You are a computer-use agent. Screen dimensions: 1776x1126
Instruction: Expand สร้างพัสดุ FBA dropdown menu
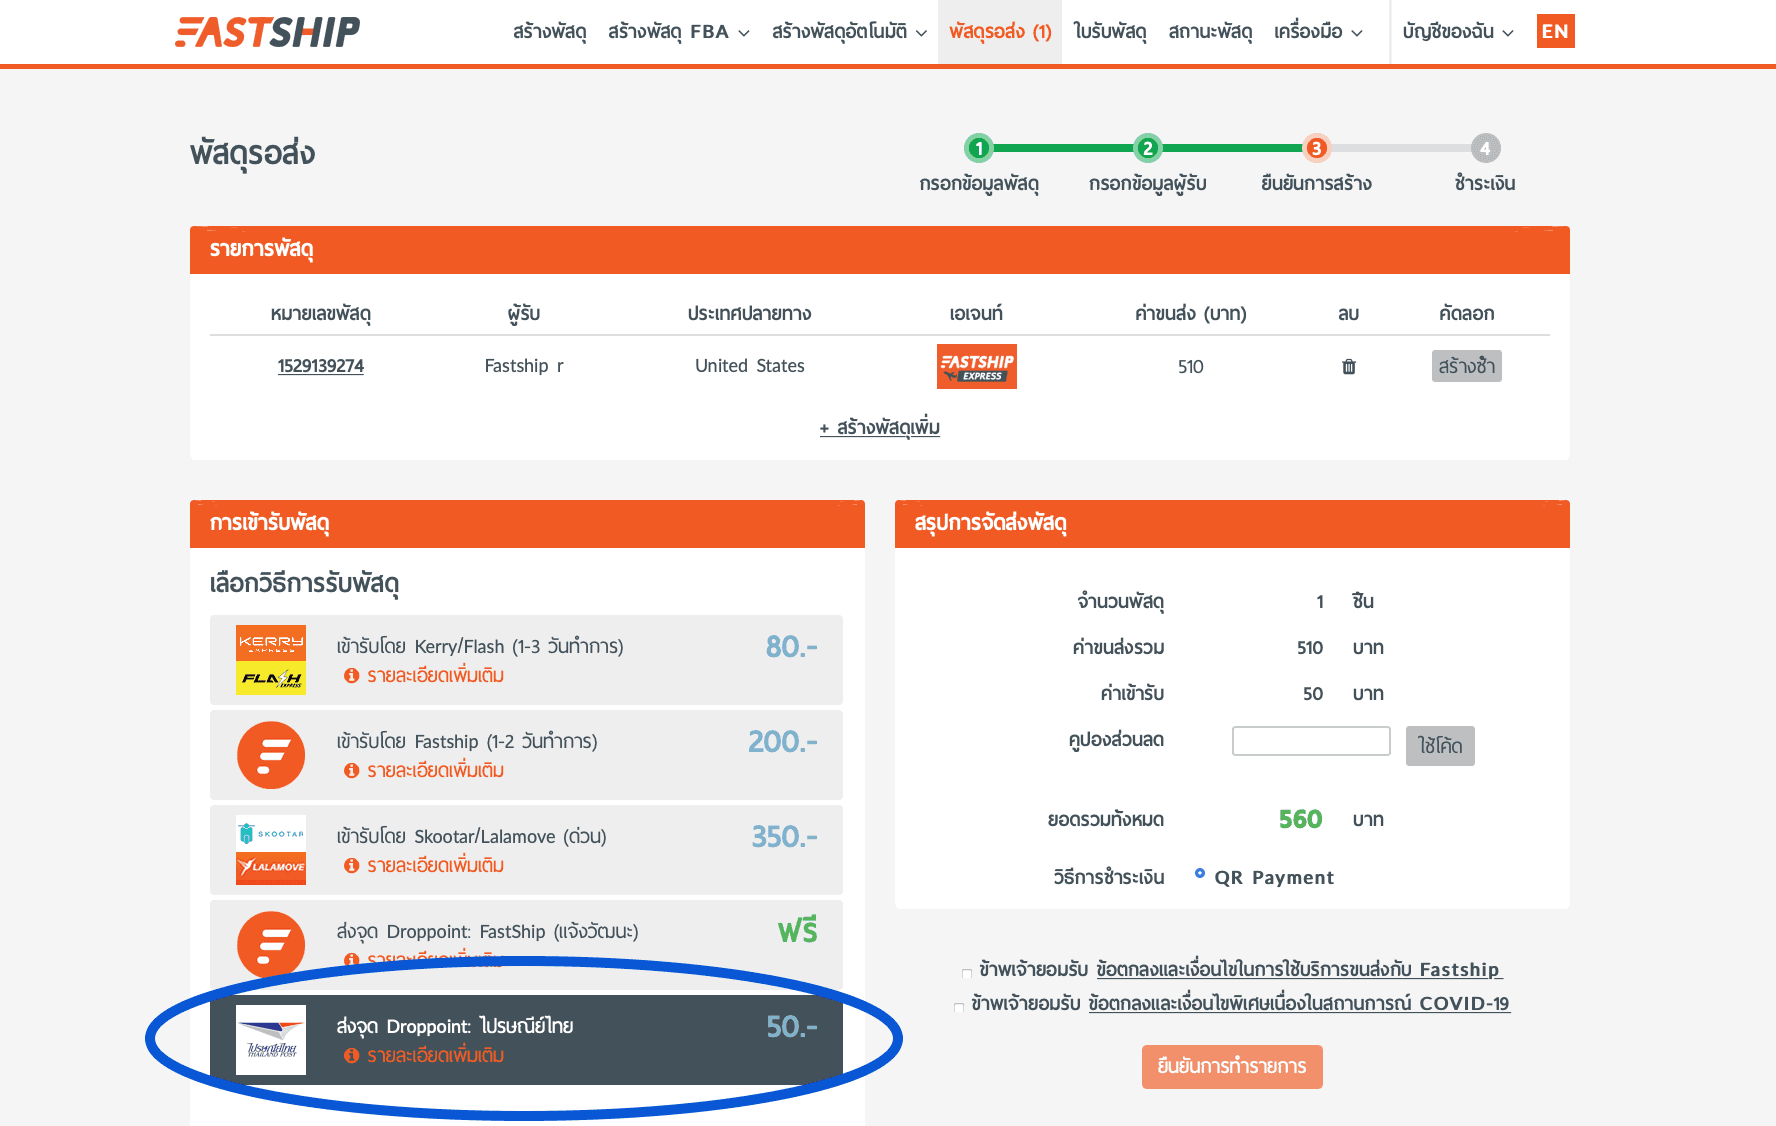tap(678, 32)
